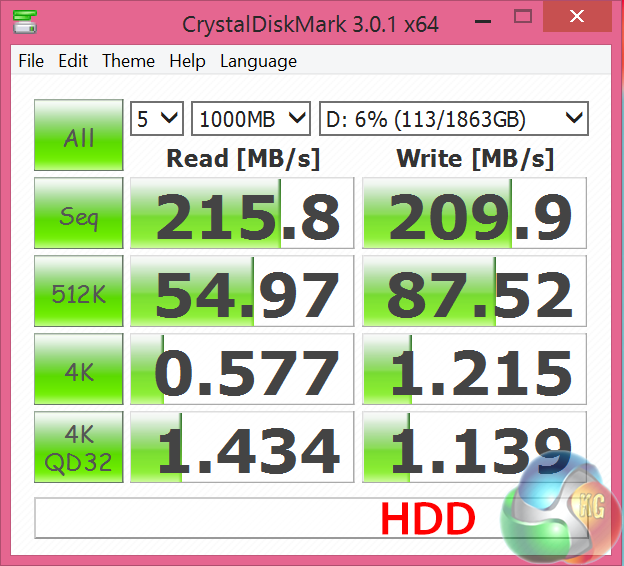
Task: Open the test run count dropdown showing 5
Action: [x=157, y=119]
